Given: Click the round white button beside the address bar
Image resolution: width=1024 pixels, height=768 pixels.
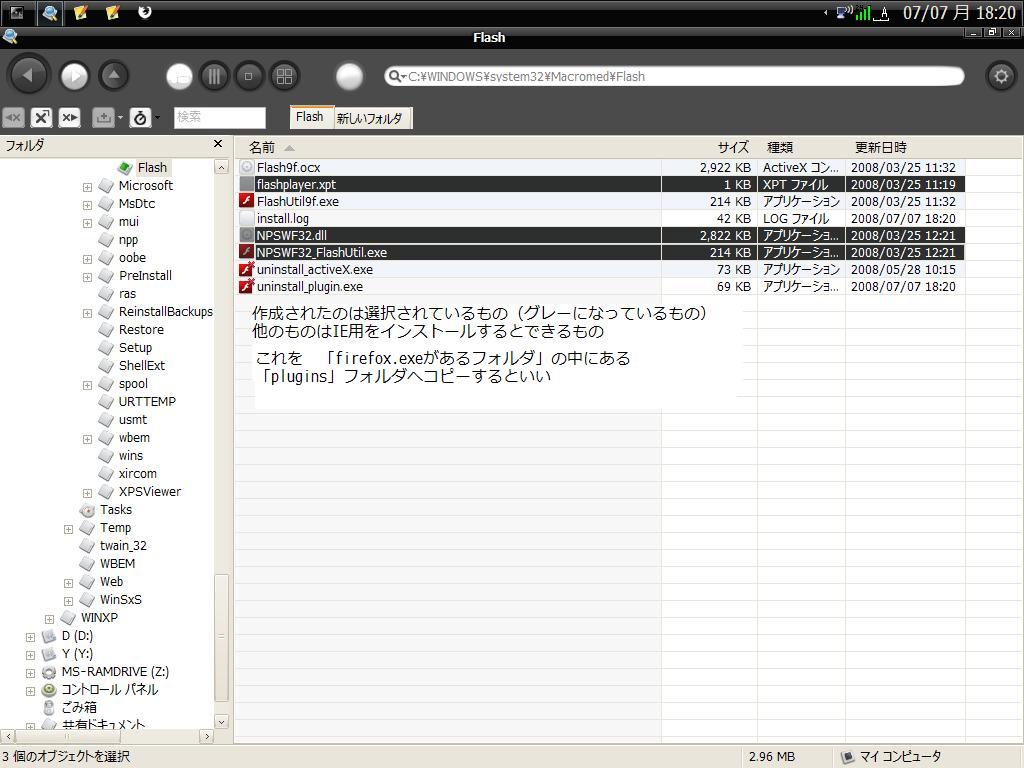Looking at the screenshot, I should click(x=349, y=76).
